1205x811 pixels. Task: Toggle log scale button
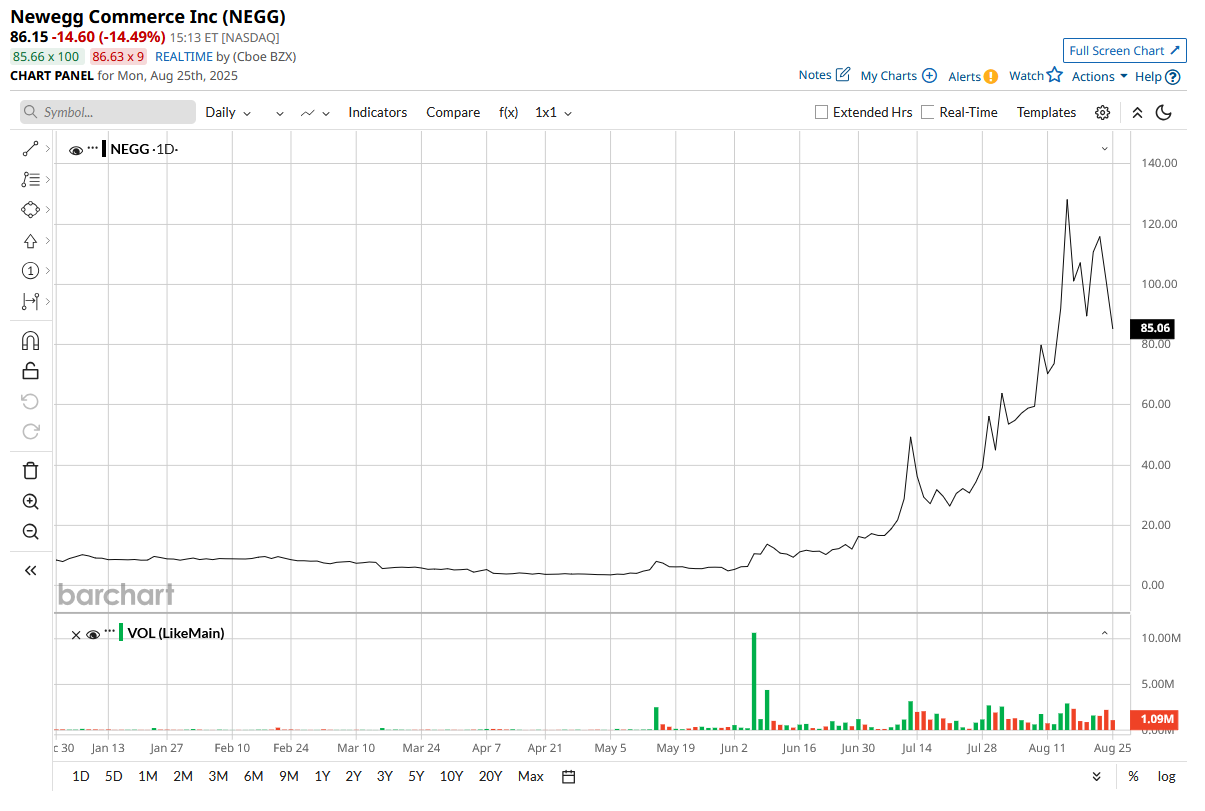click(x=1166, y=776)
